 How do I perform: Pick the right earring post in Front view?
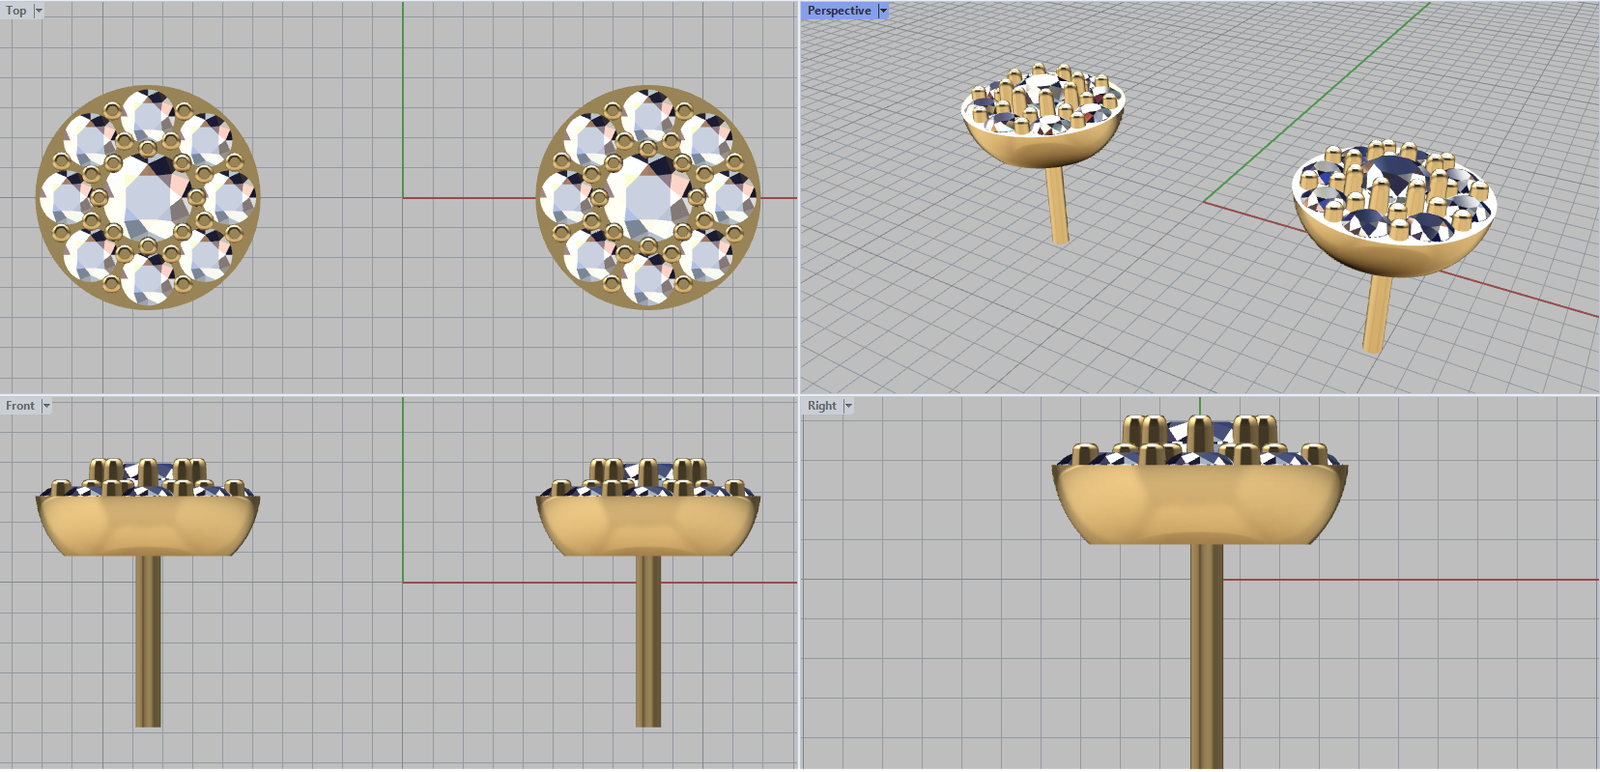pos(648,640)
